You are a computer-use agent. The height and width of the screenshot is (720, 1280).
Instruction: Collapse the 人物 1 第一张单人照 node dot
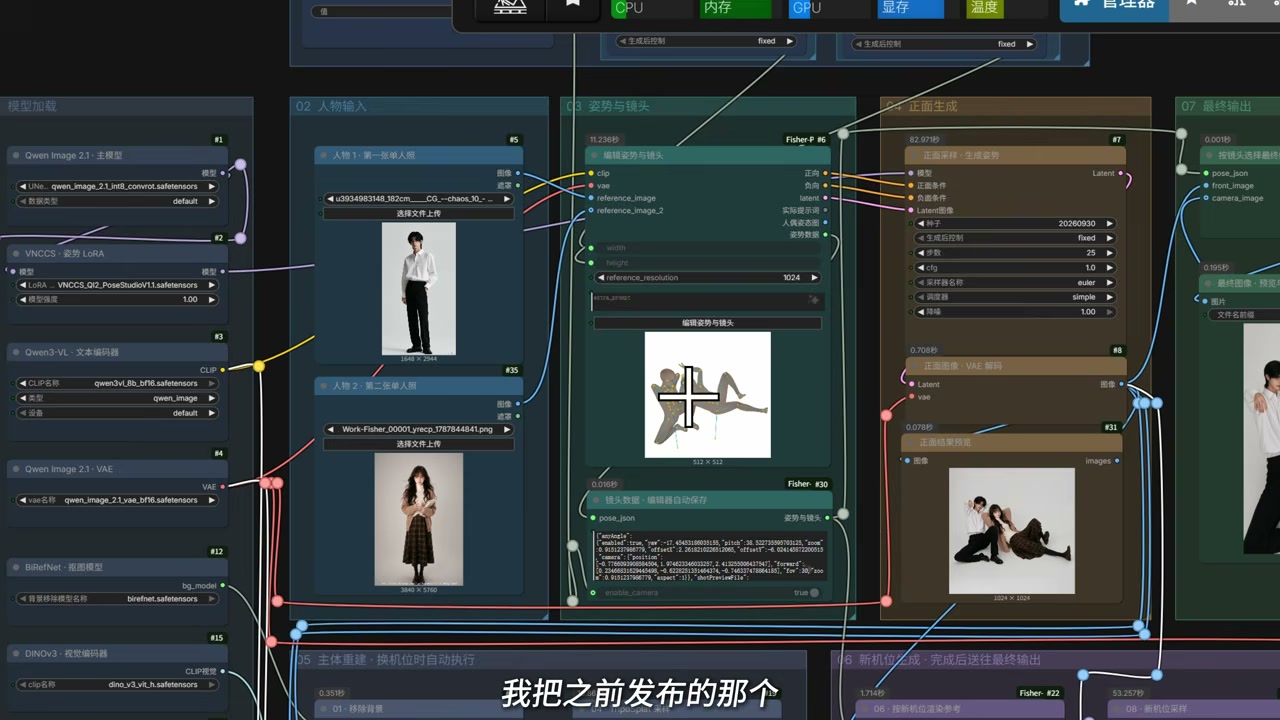(x=324, y=156)
